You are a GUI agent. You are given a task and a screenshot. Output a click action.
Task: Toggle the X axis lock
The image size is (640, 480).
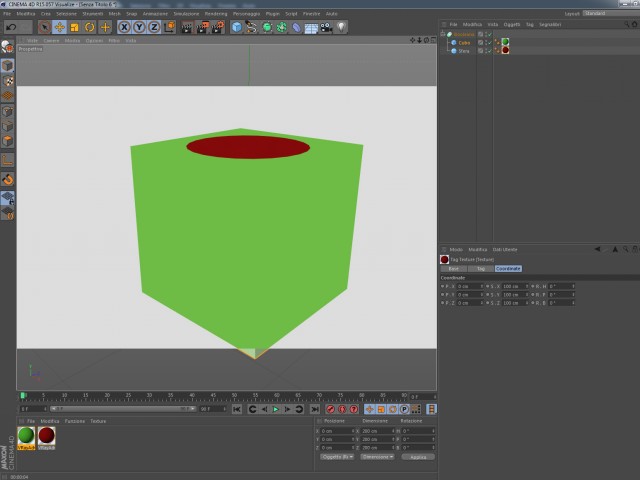click(x=124, y=27)
